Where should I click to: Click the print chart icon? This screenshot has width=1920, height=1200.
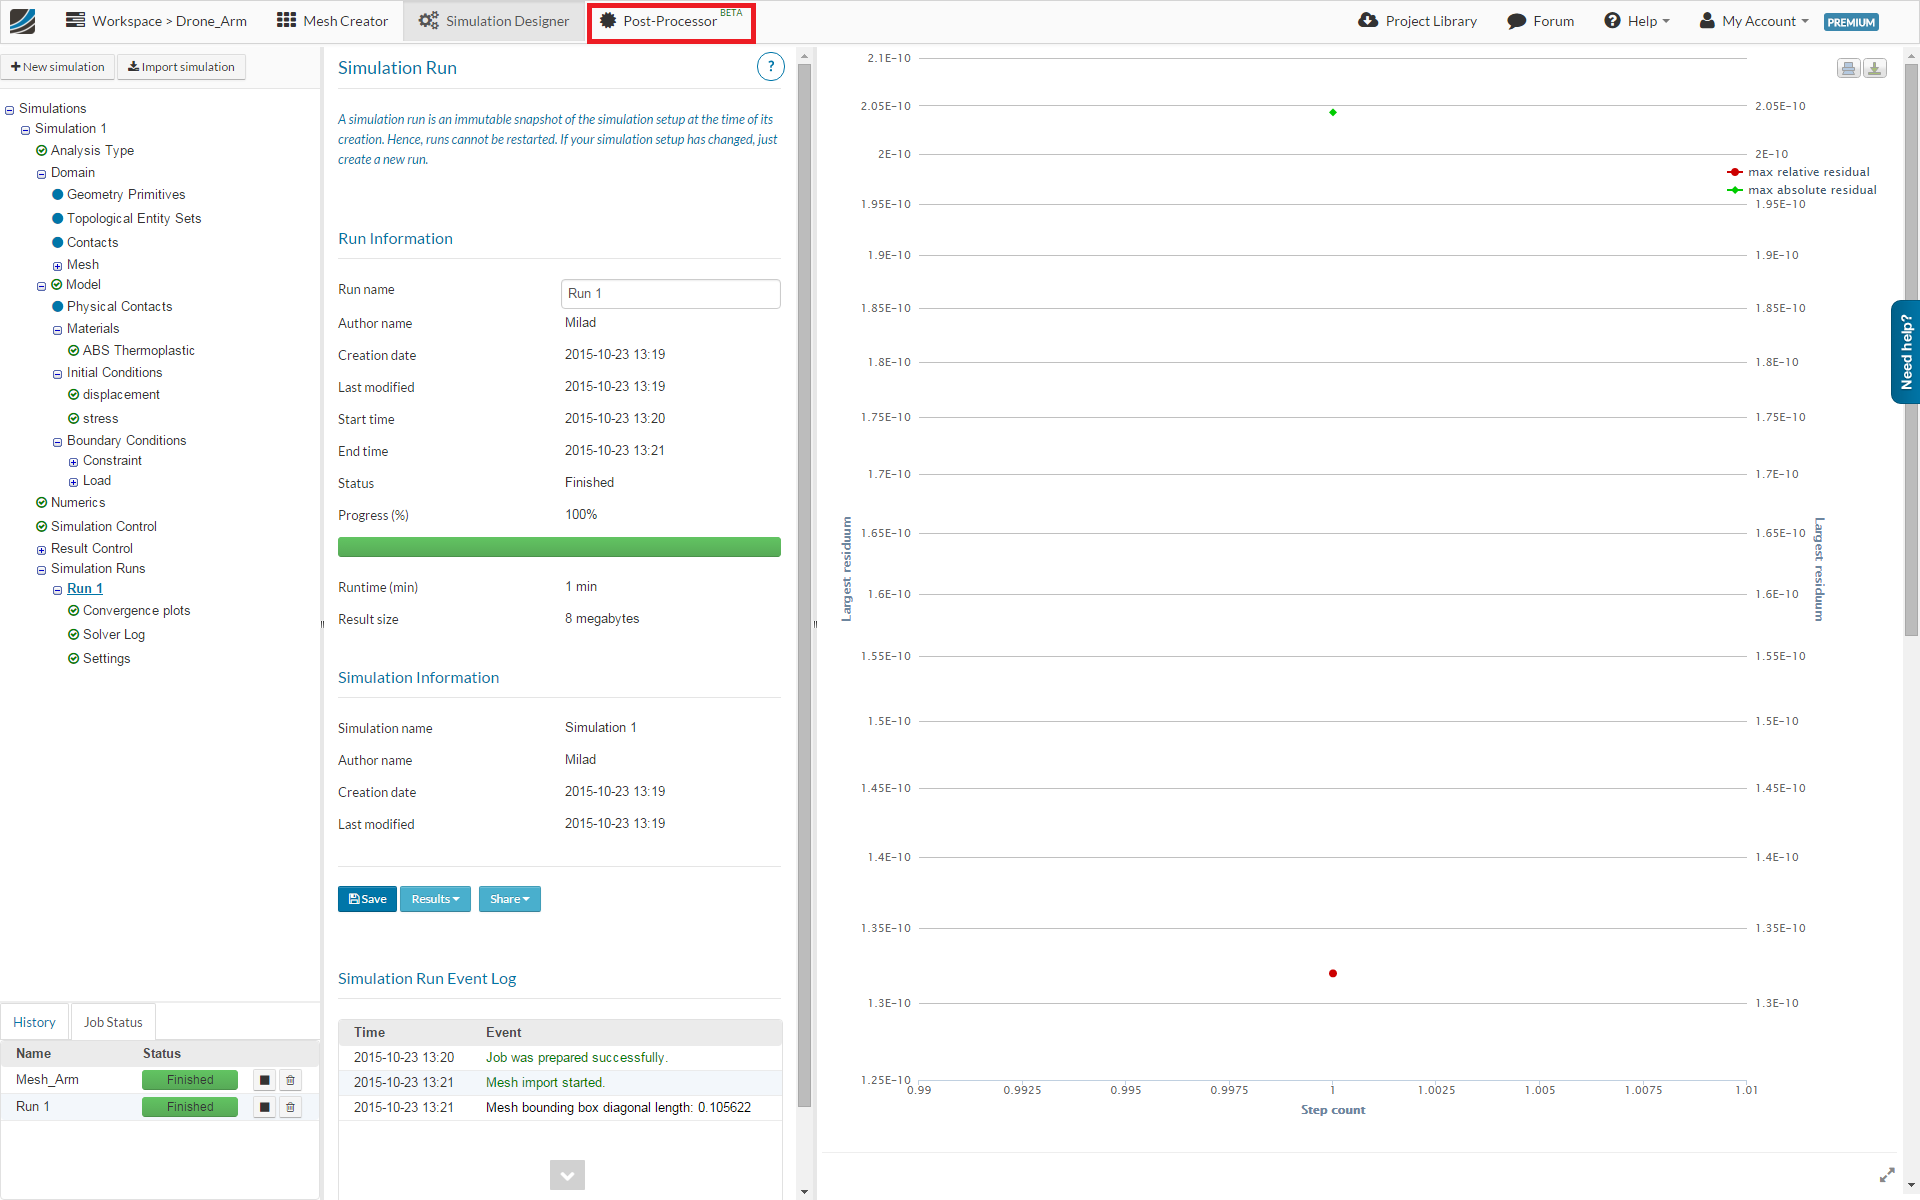[x=1848, y=68]
